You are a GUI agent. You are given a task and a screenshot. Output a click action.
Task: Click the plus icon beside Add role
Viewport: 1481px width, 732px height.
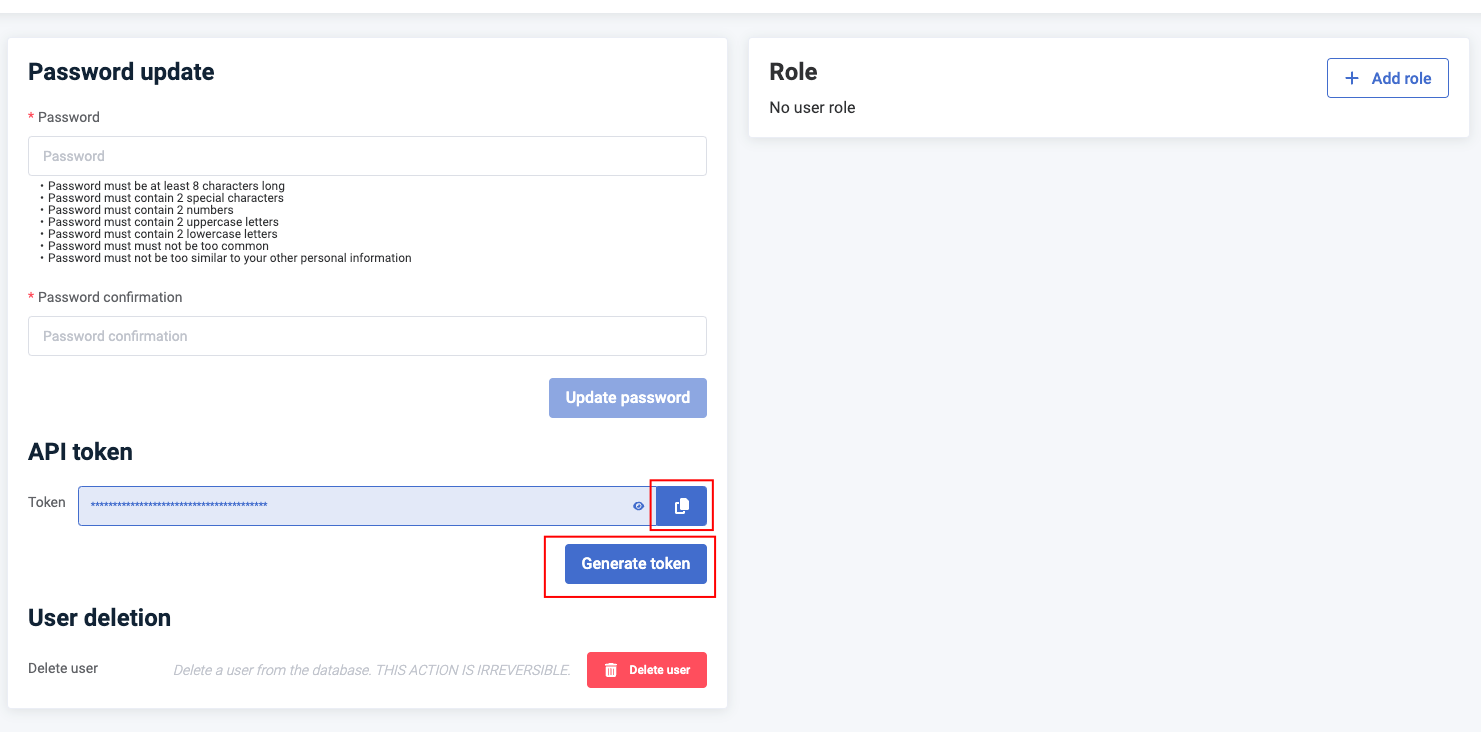tap(1352, 78)
